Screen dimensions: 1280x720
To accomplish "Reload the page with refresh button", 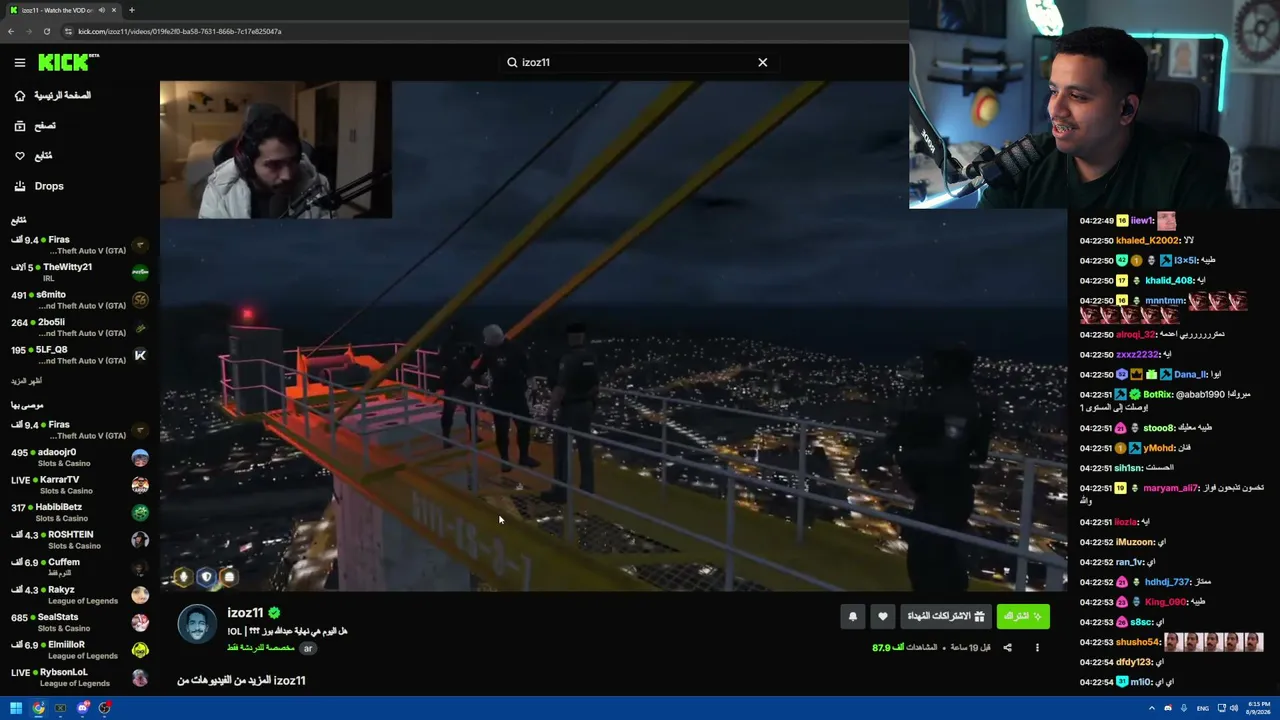I will pos(46,31).
